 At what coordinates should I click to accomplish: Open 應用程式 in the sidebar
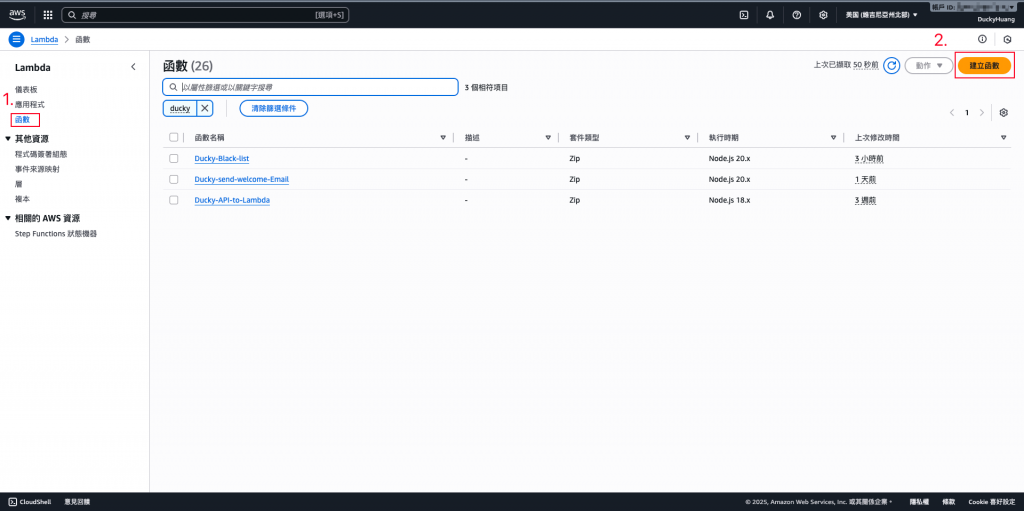click(x=30, y=105)
